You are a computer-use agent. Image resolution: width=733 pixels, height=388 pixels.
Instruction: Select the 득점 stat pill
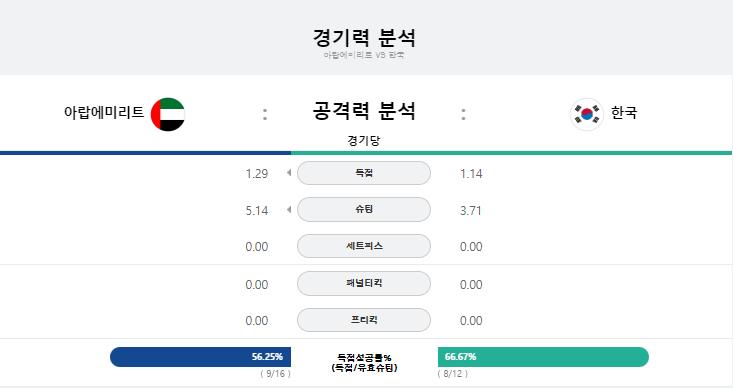[x=364, y=173]
